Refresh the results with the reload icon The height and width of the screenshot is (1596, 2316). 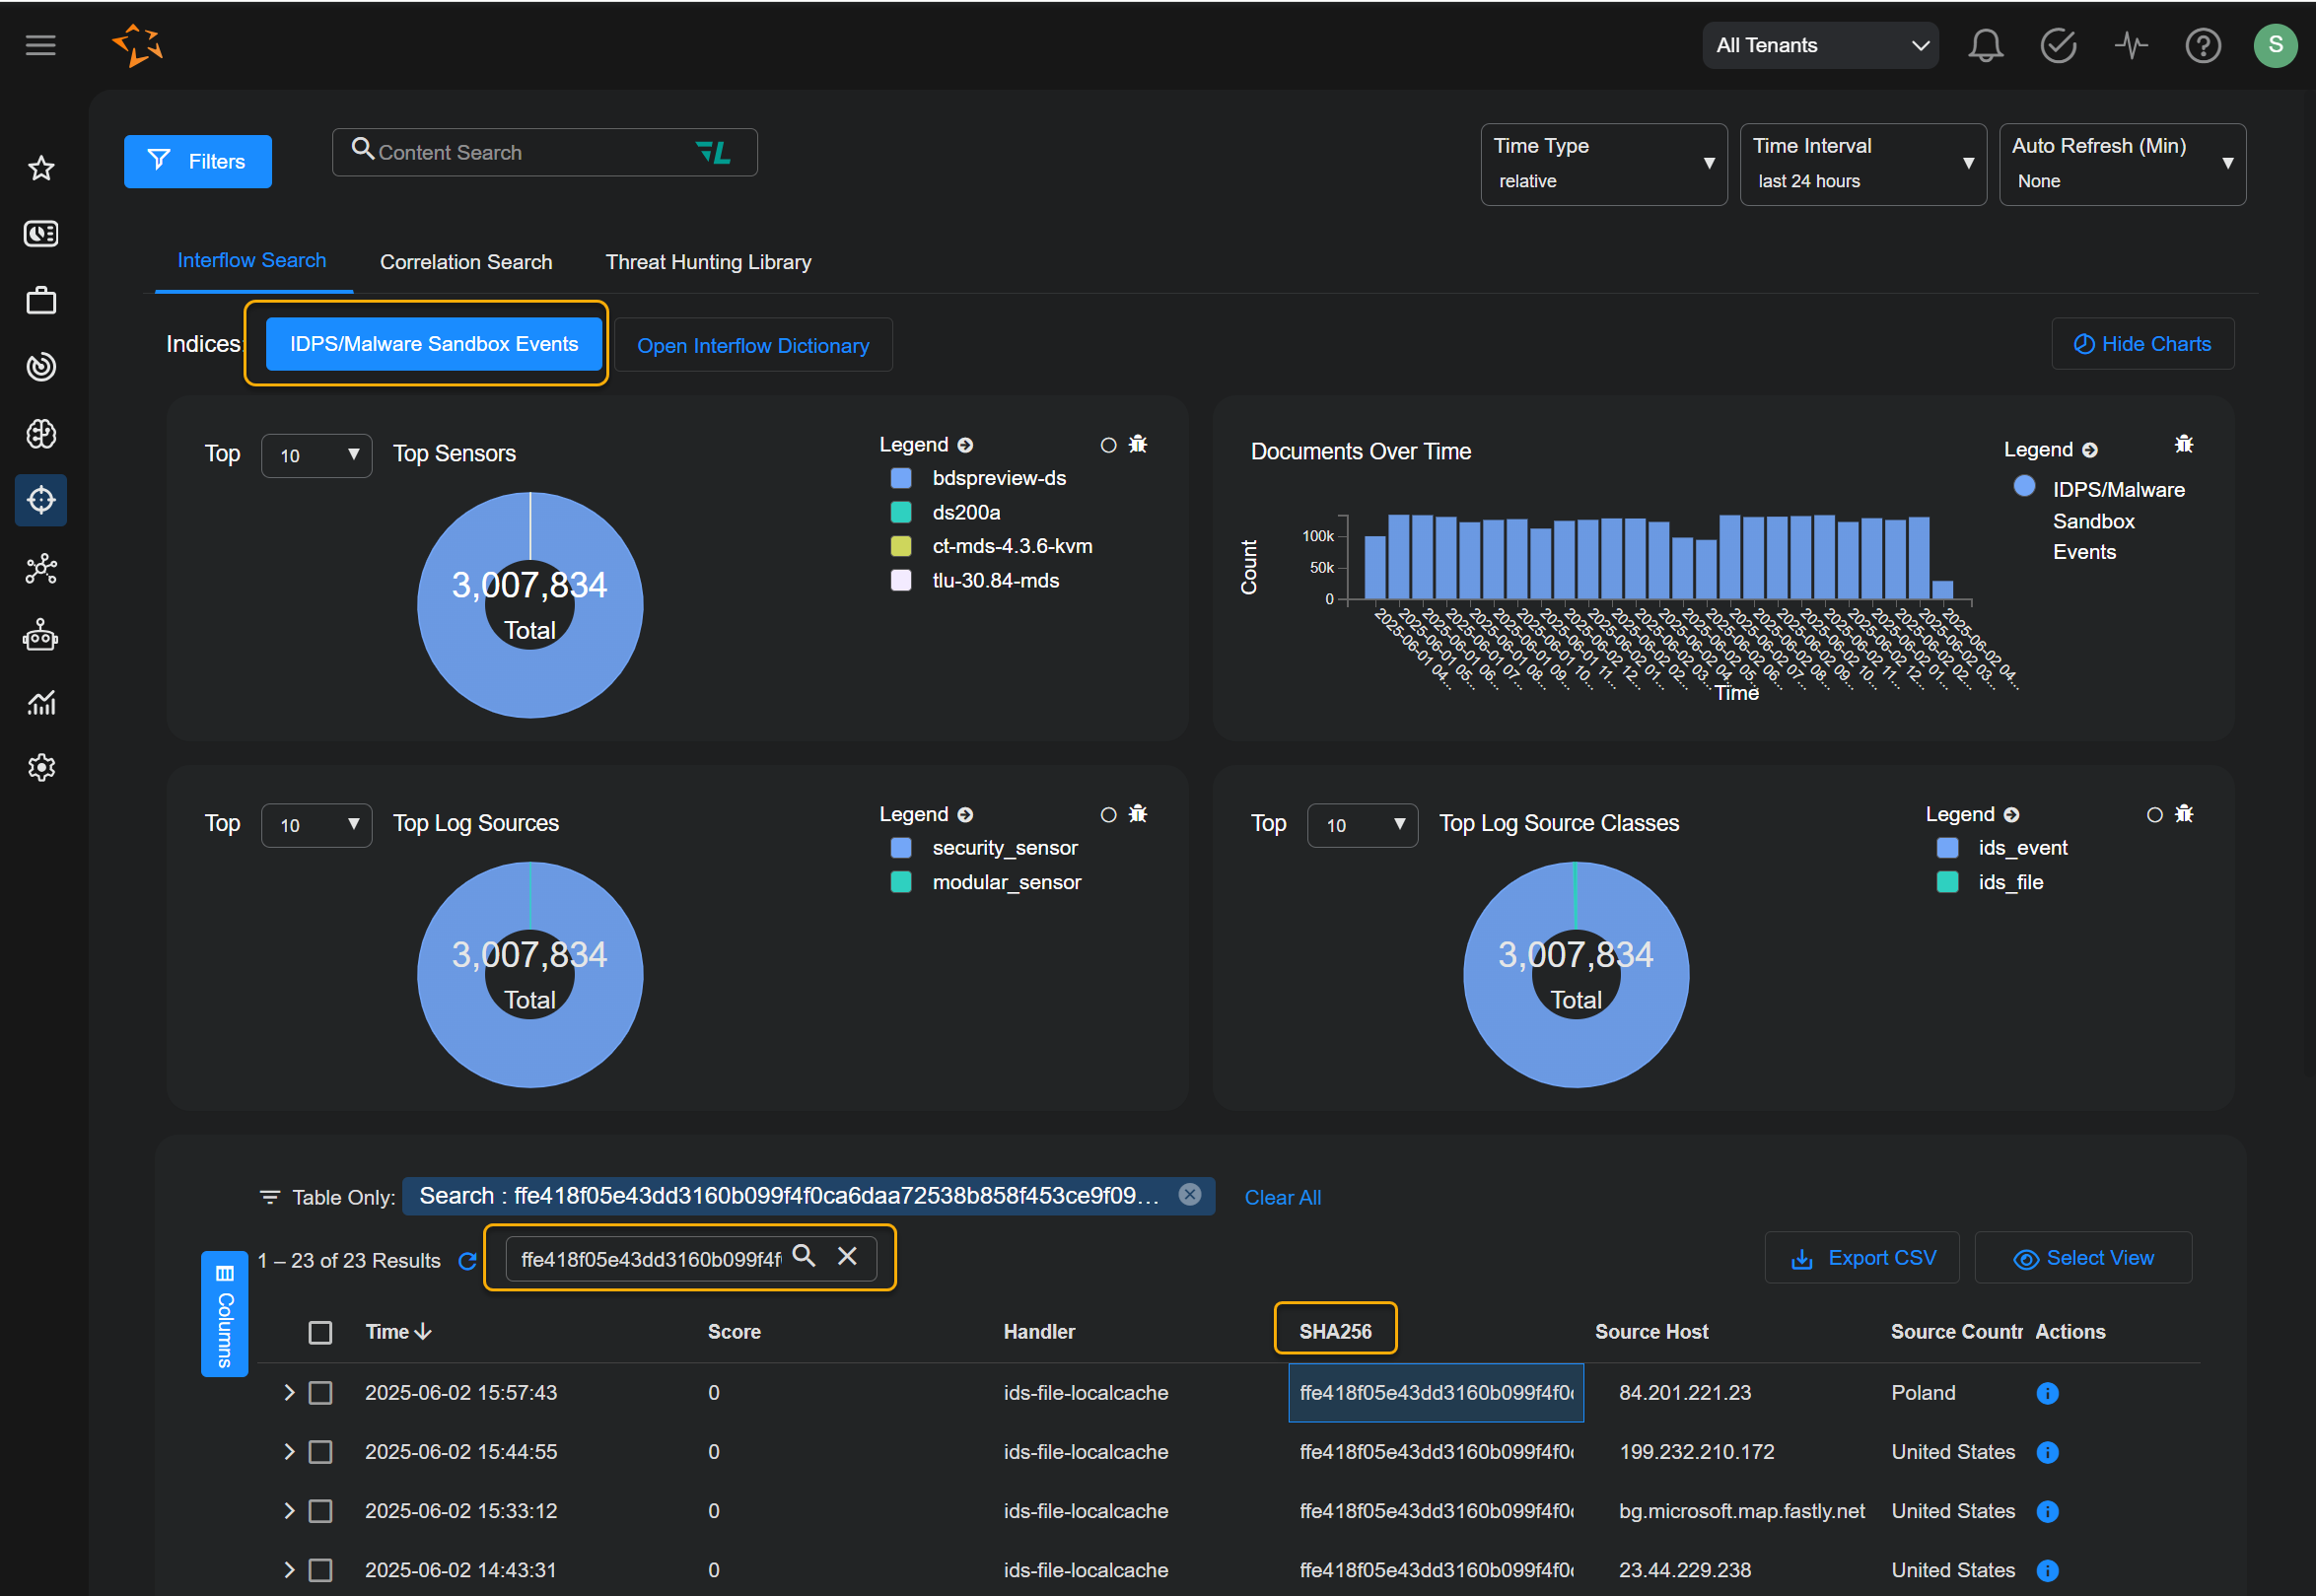pos(467,1261)
